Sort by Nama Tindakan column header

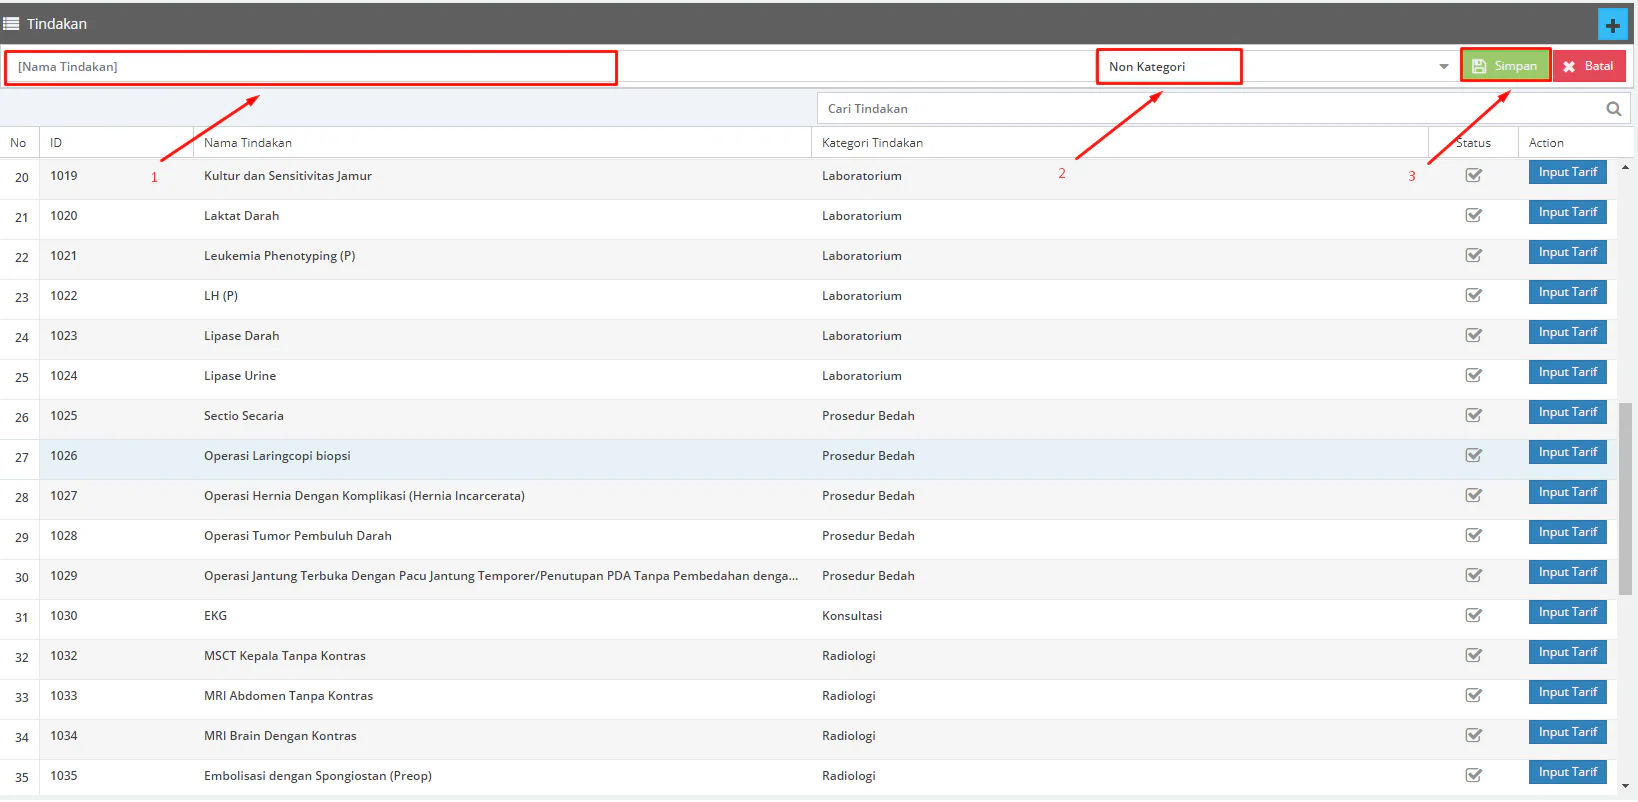point(248,143)
